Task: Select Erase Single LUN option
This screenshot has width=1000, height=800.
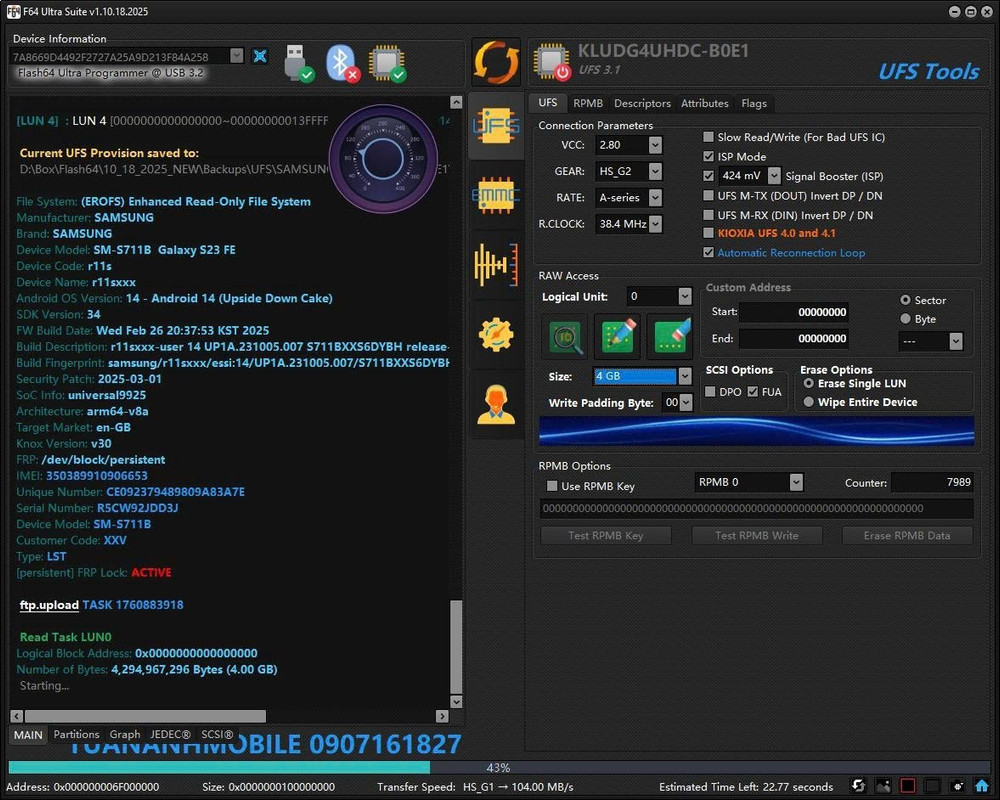Action: tap(808, 383)
